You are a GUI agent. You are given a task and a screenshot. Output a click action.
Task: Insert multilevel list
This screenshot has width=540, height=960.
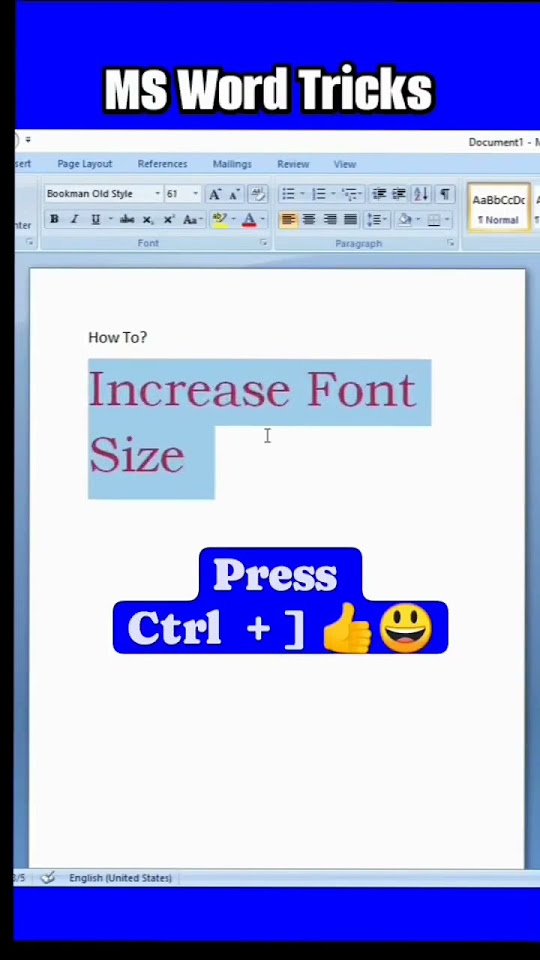click(x=351, y=194)
